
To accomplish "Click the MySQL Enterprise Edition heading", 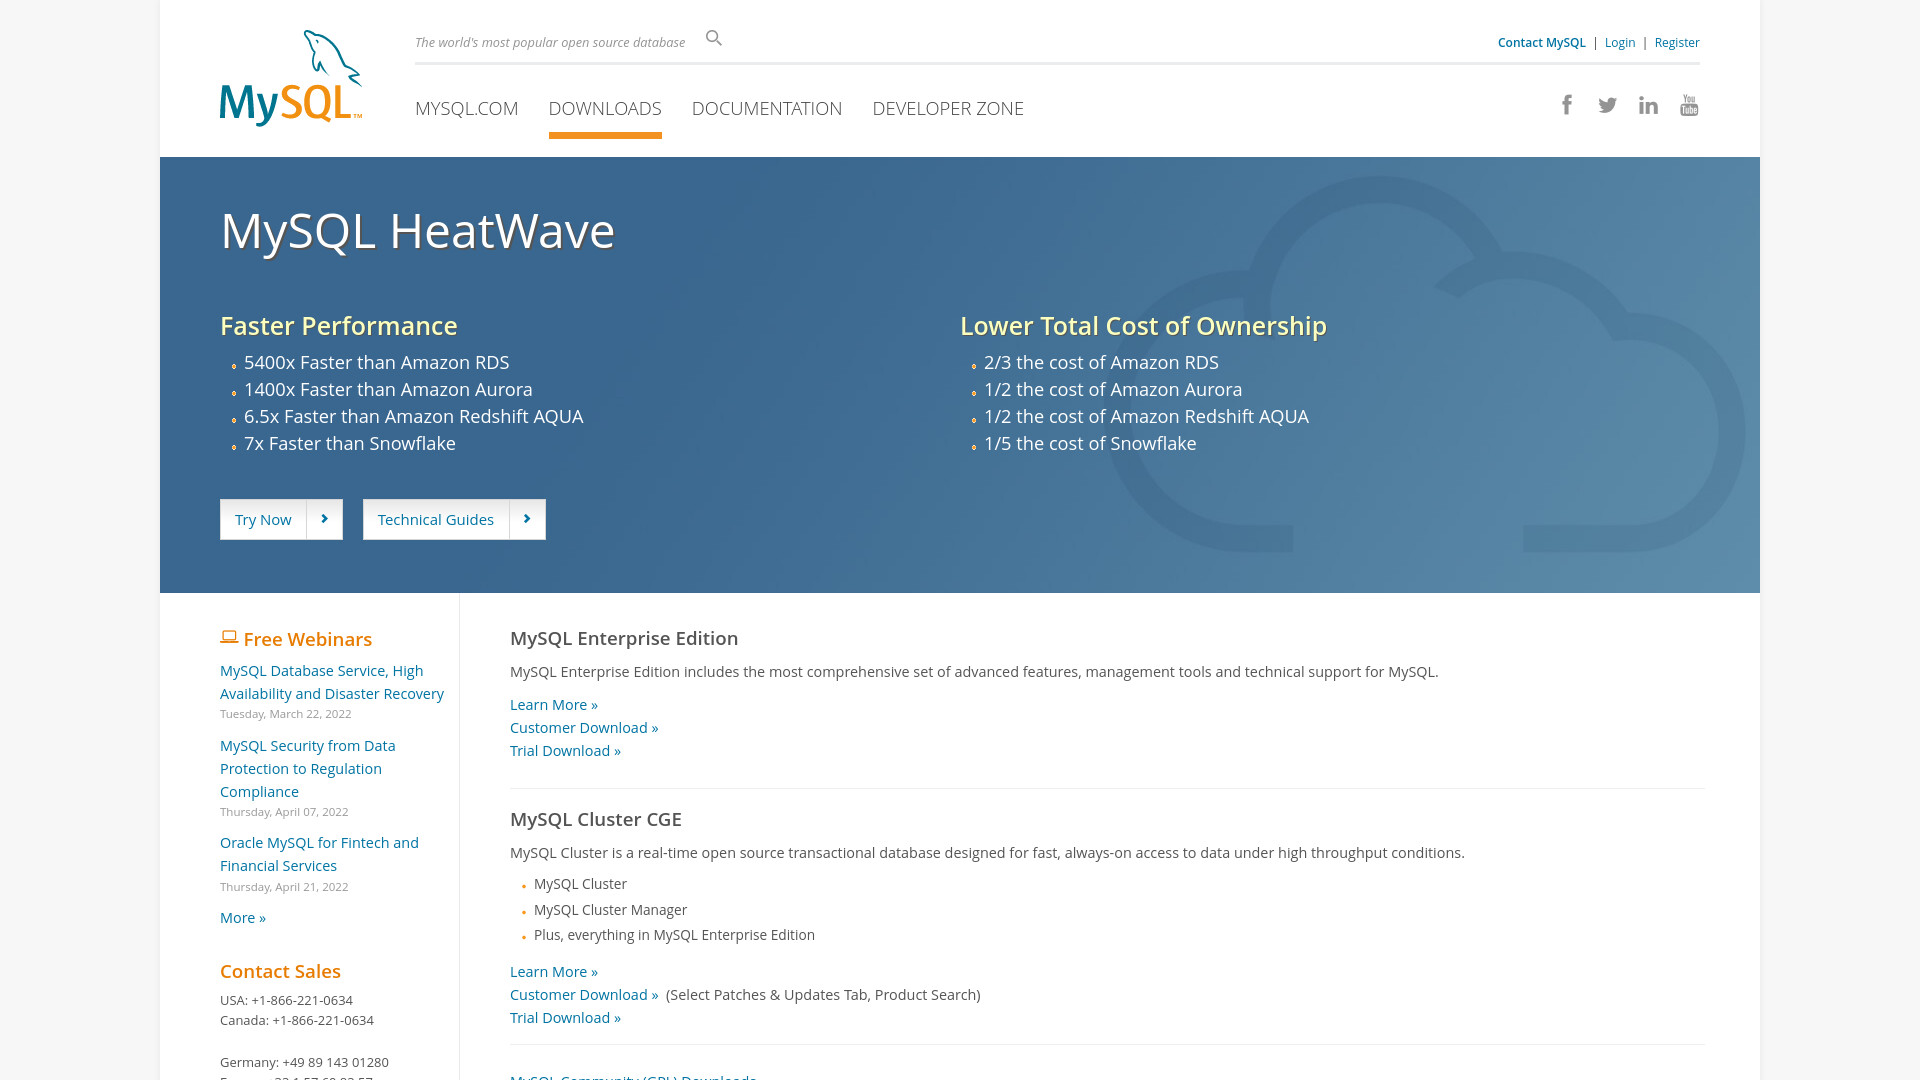I will [x=624, y=638].
